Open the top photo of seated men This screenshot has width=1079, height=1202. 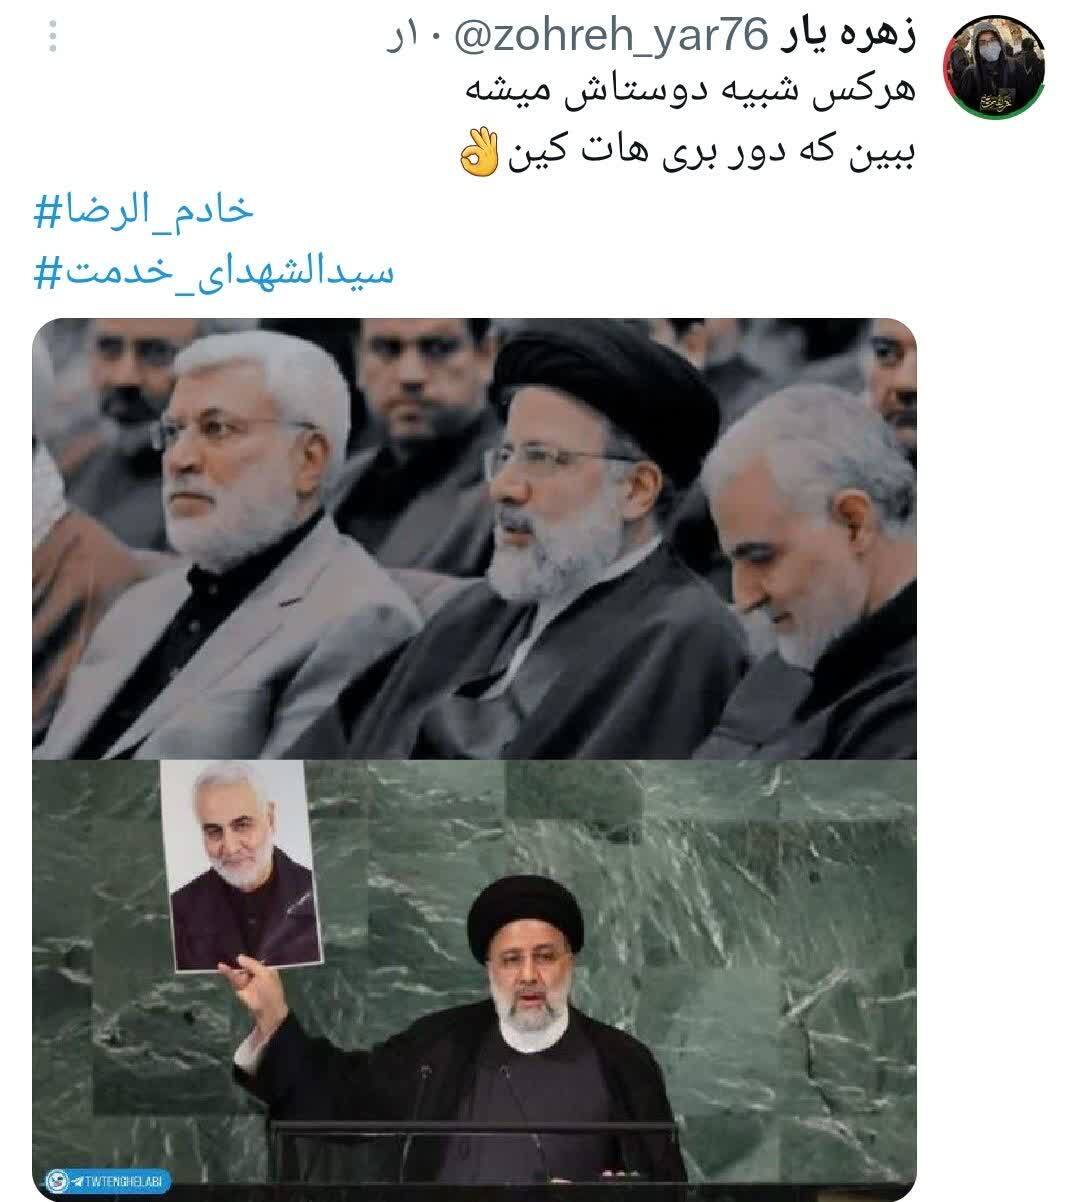pyautogui.click(x=474, y=538)
